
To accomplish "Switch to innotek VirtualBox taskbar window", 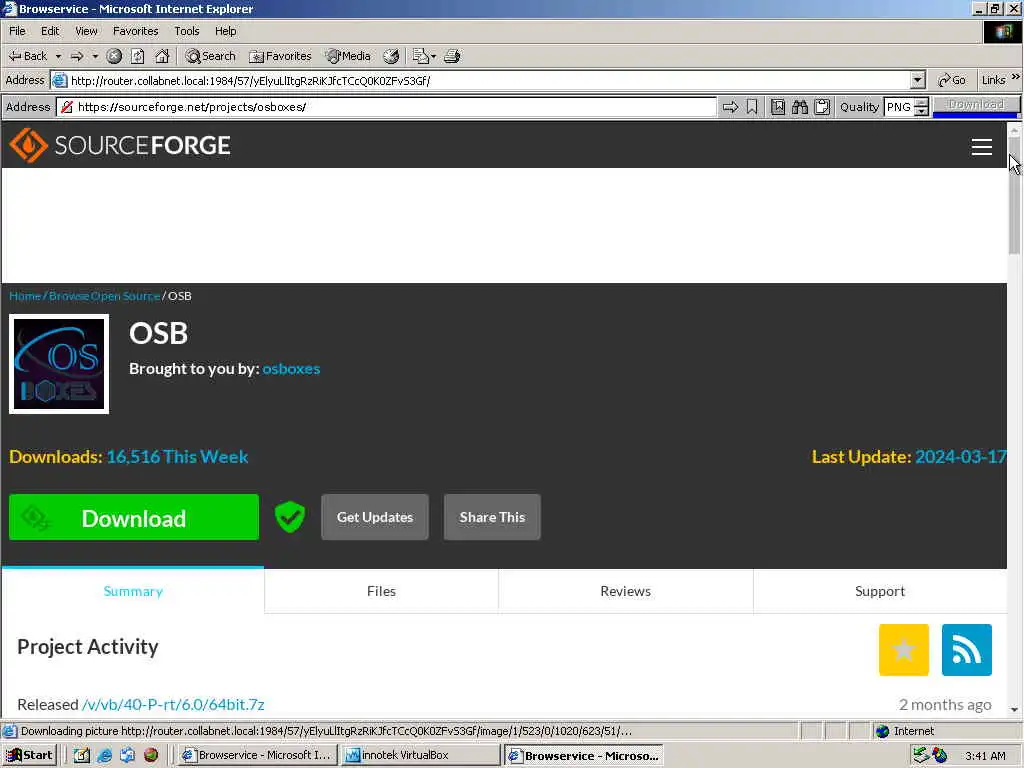I will coord(421,756).
